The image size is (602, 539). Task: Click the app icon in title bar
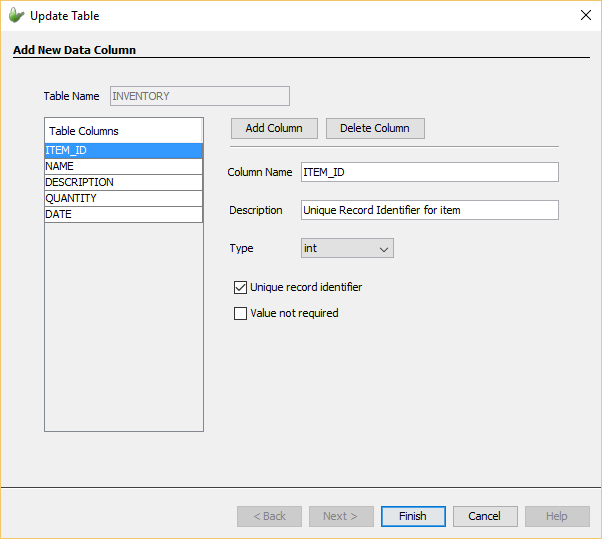point(16,16)
